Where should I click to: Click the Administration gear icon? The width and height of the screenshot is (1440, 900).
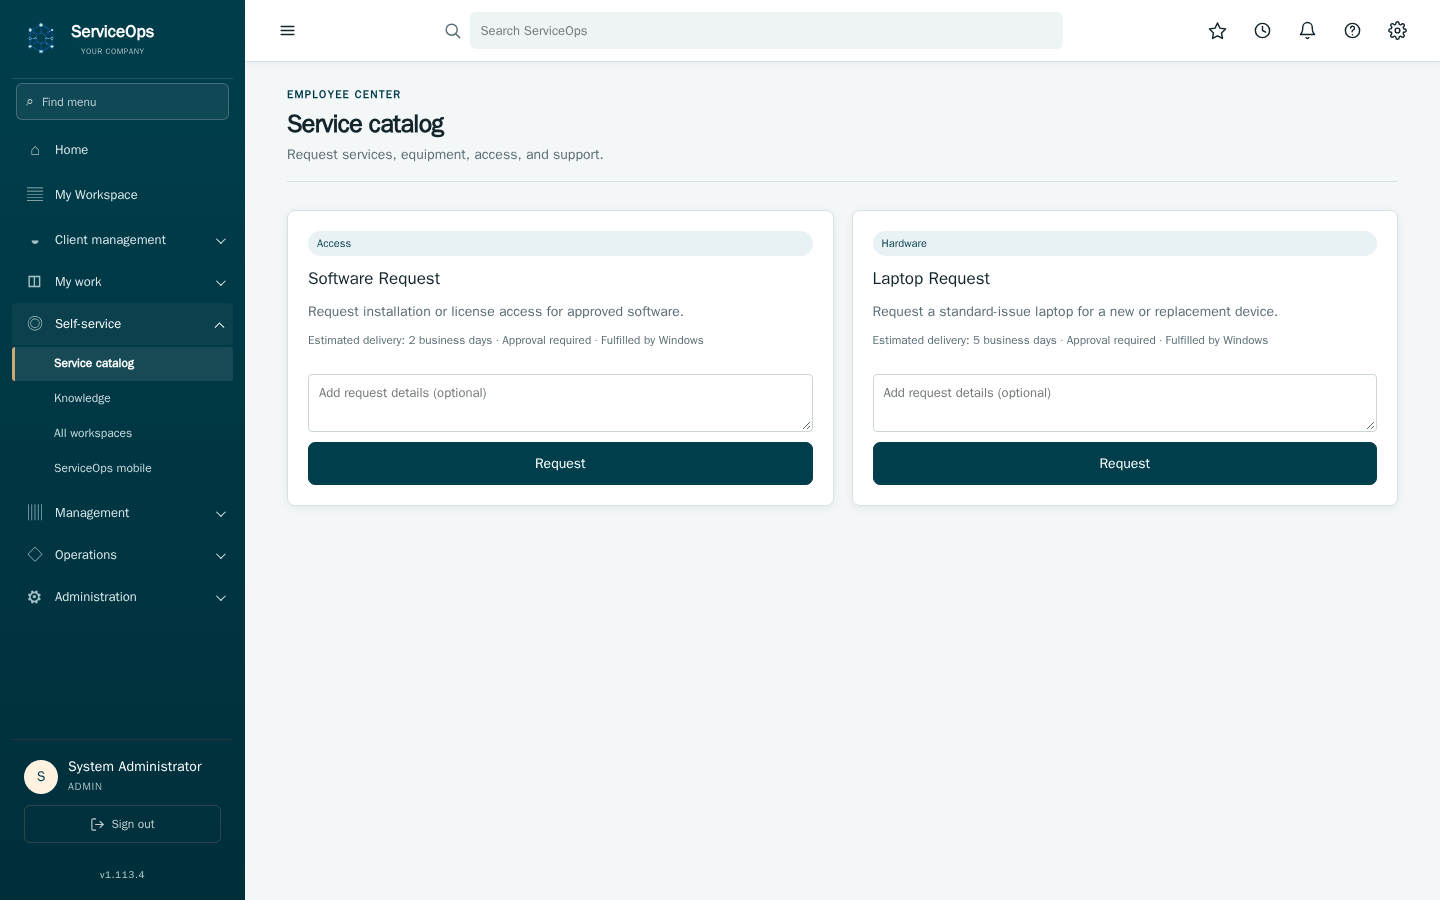tap(35, 597)
